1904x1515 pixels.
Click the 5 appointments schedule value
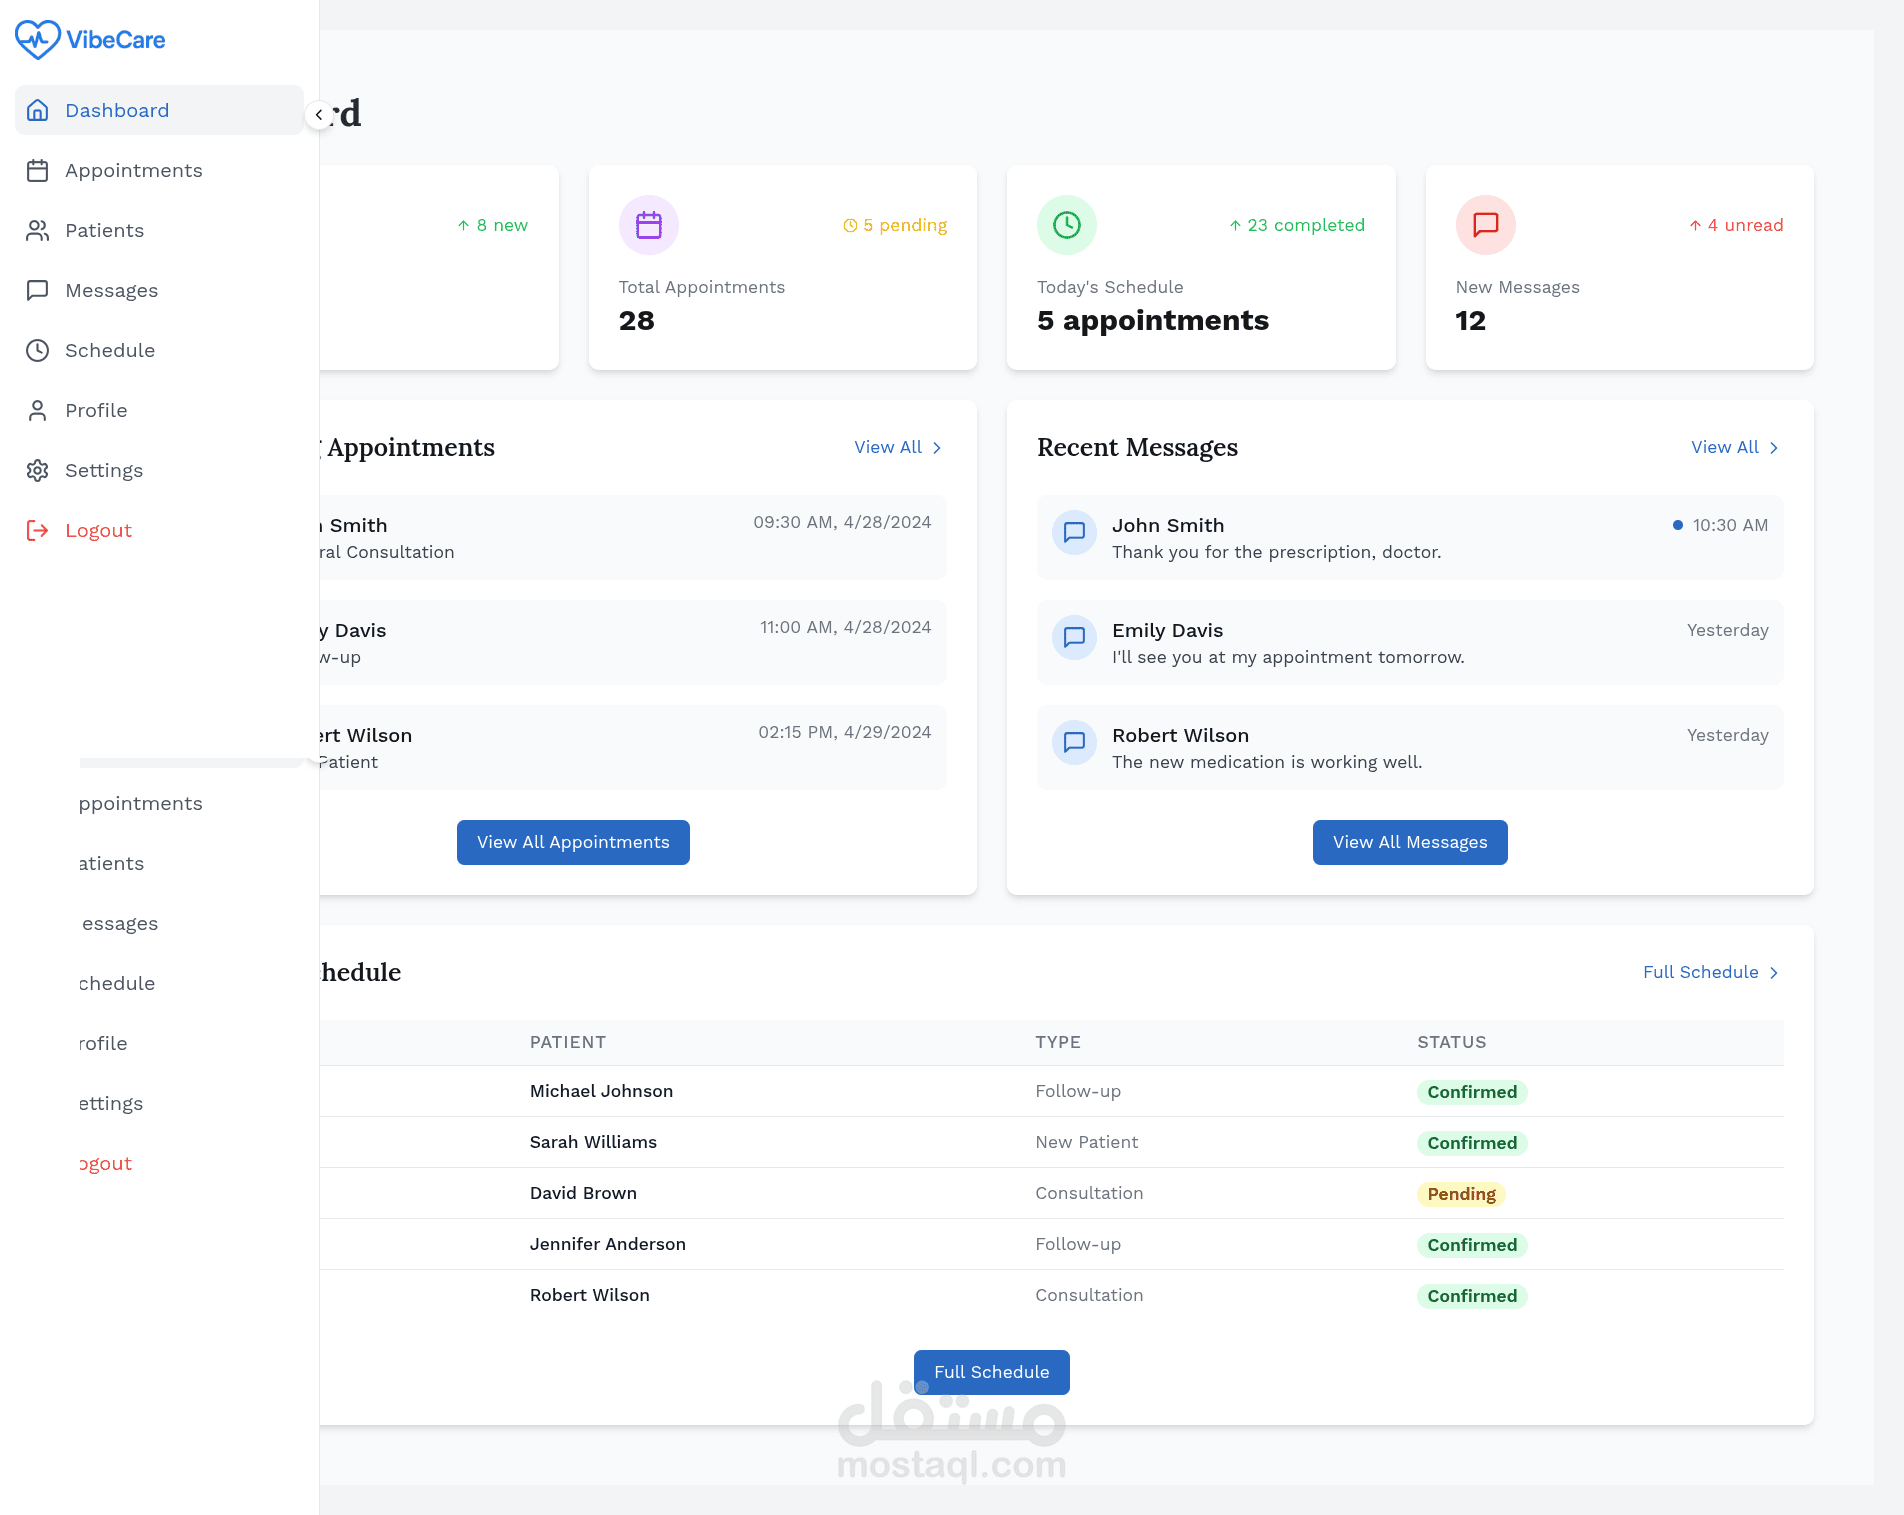pyautogui.click(x=1153, y=321)
